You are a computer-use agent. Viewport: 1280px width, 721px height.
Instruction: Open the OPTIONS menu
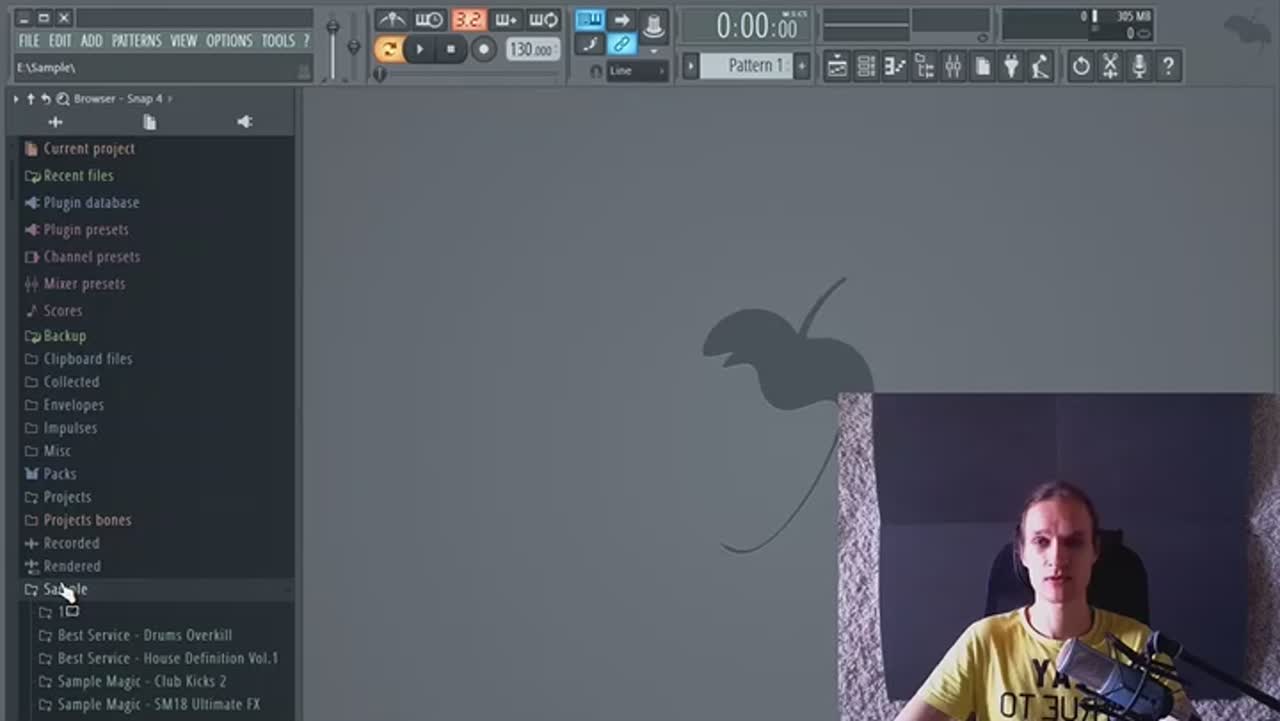click(x=229, y=41)
